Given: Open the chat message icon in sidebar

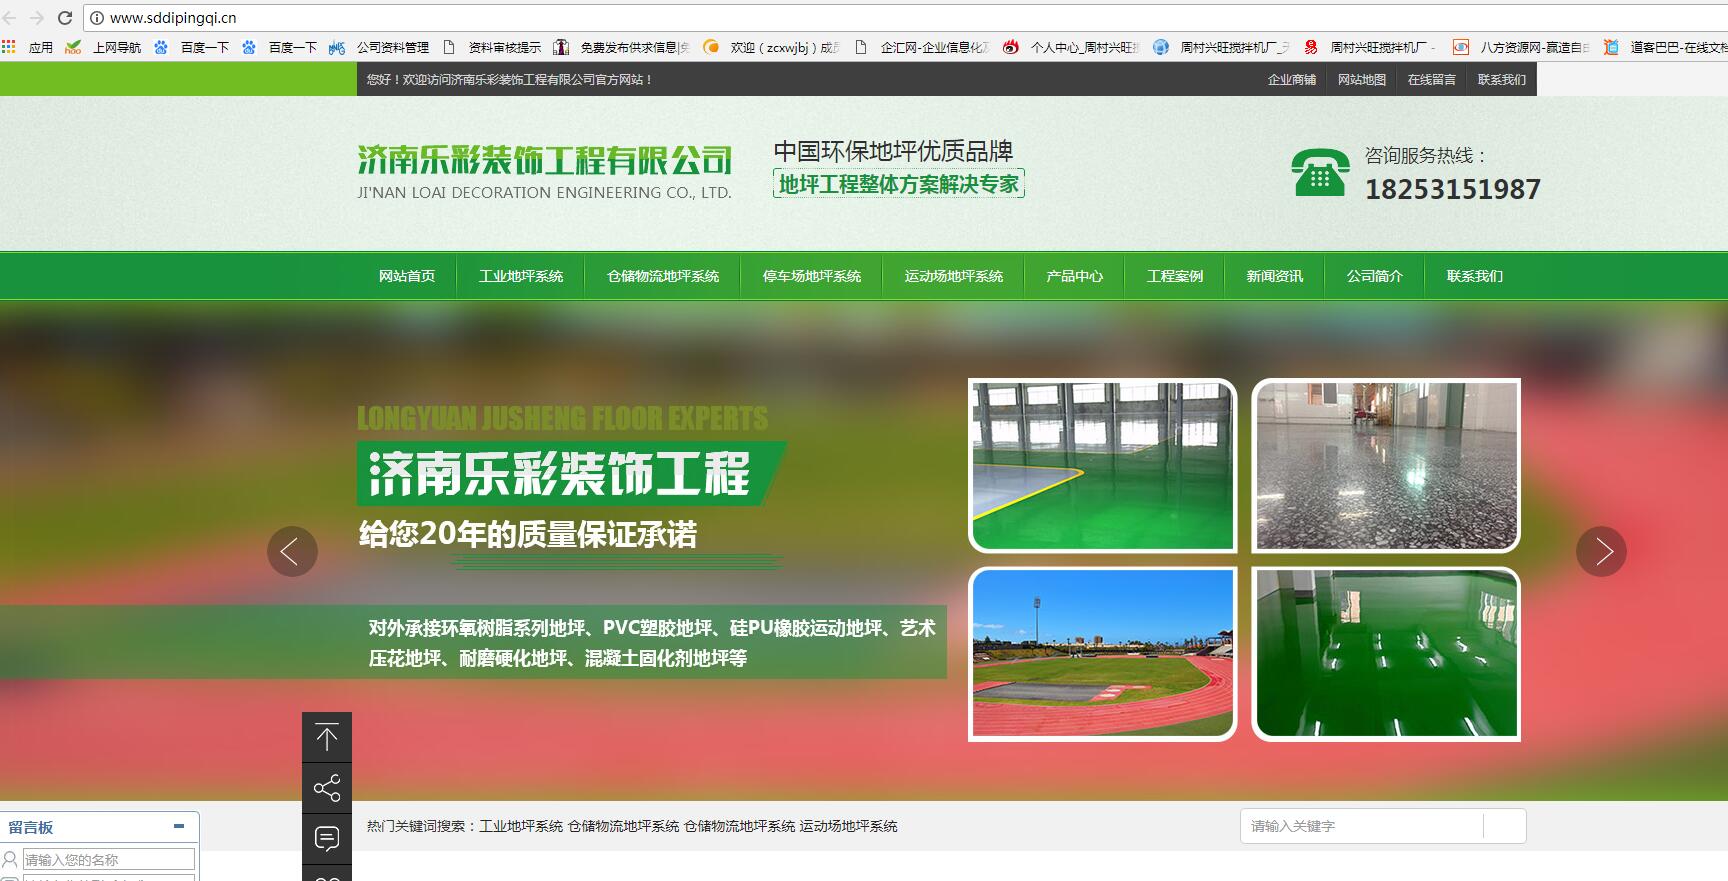Looking at the screenshot, I should [327, 838].
